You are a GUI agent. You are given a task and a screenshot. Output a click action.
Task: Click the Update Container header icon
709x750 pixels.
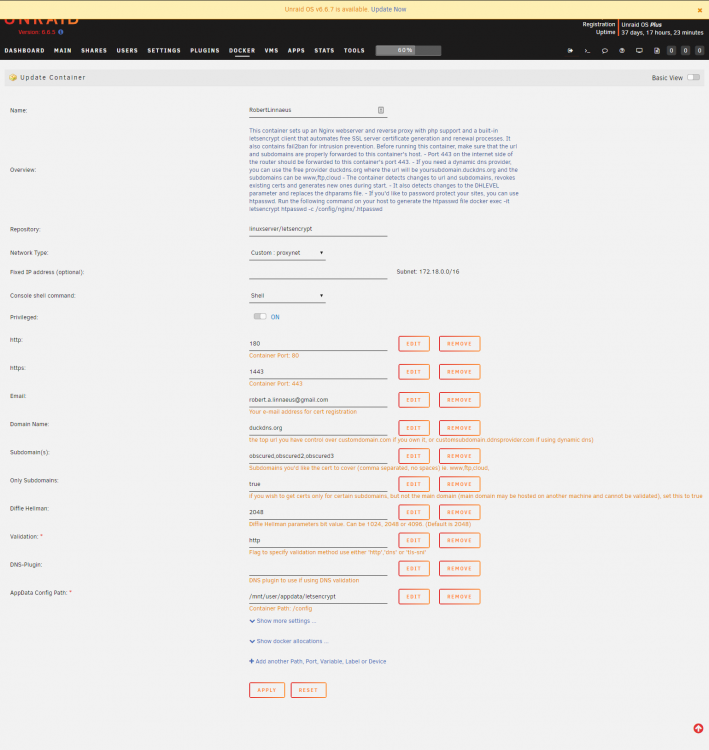click(x=13, y=77)
